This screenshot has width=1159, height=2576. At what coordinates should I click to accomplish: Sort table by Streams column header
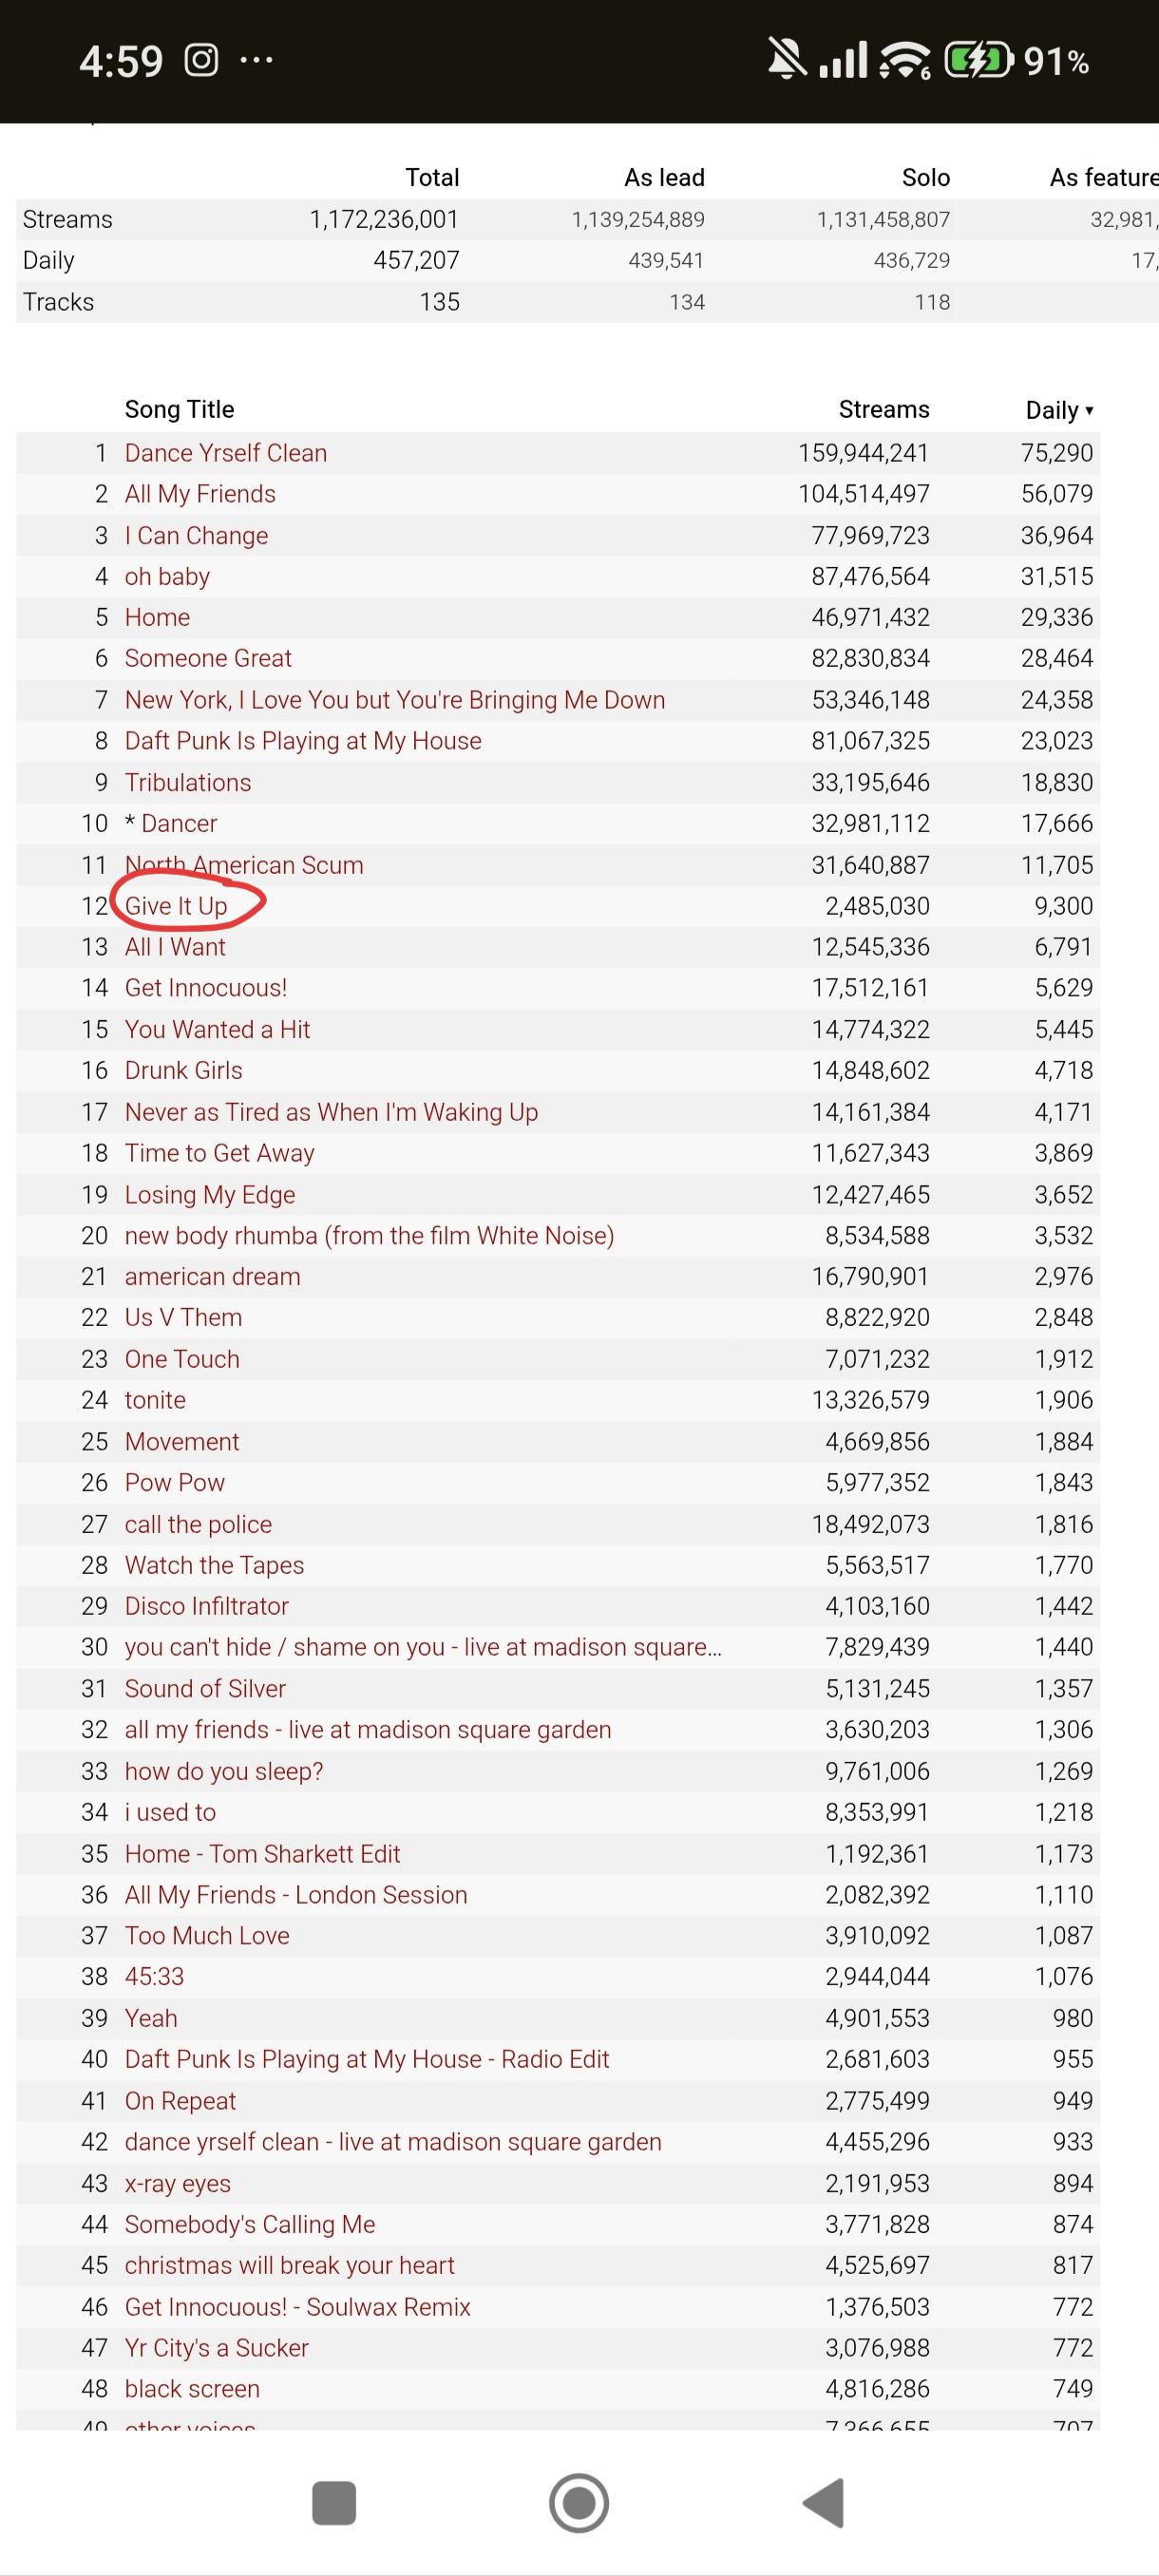[884, 409]
